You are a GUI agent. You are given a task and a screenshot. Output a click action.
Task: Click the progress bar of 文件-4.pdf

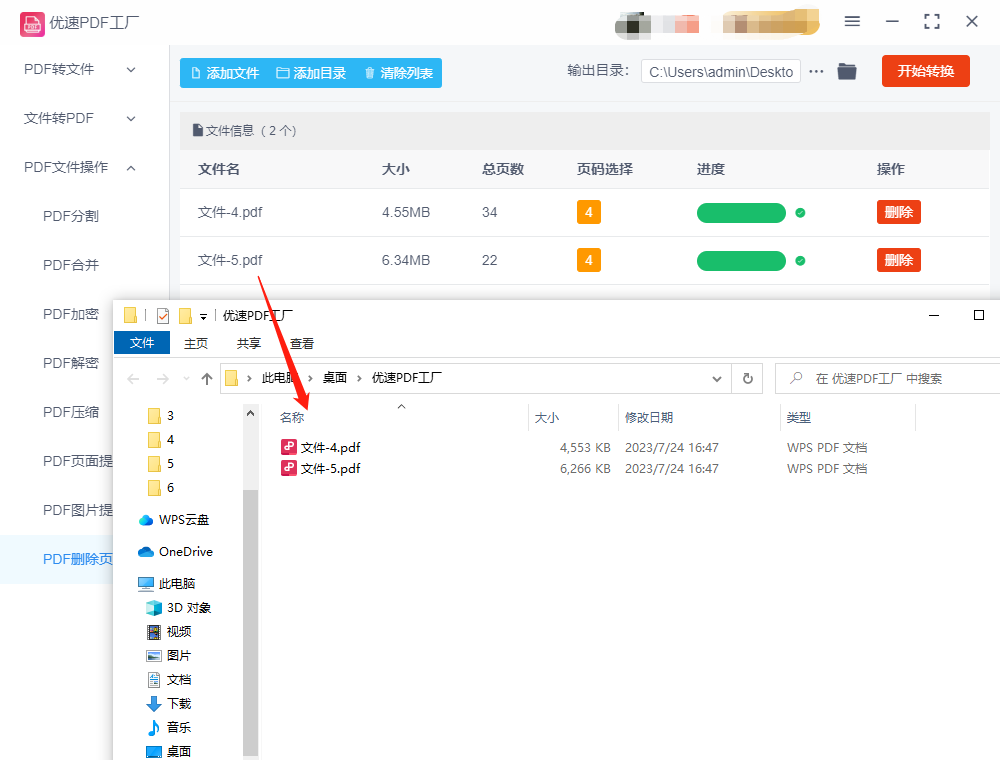pyautogui.click(x=741, y=213)
